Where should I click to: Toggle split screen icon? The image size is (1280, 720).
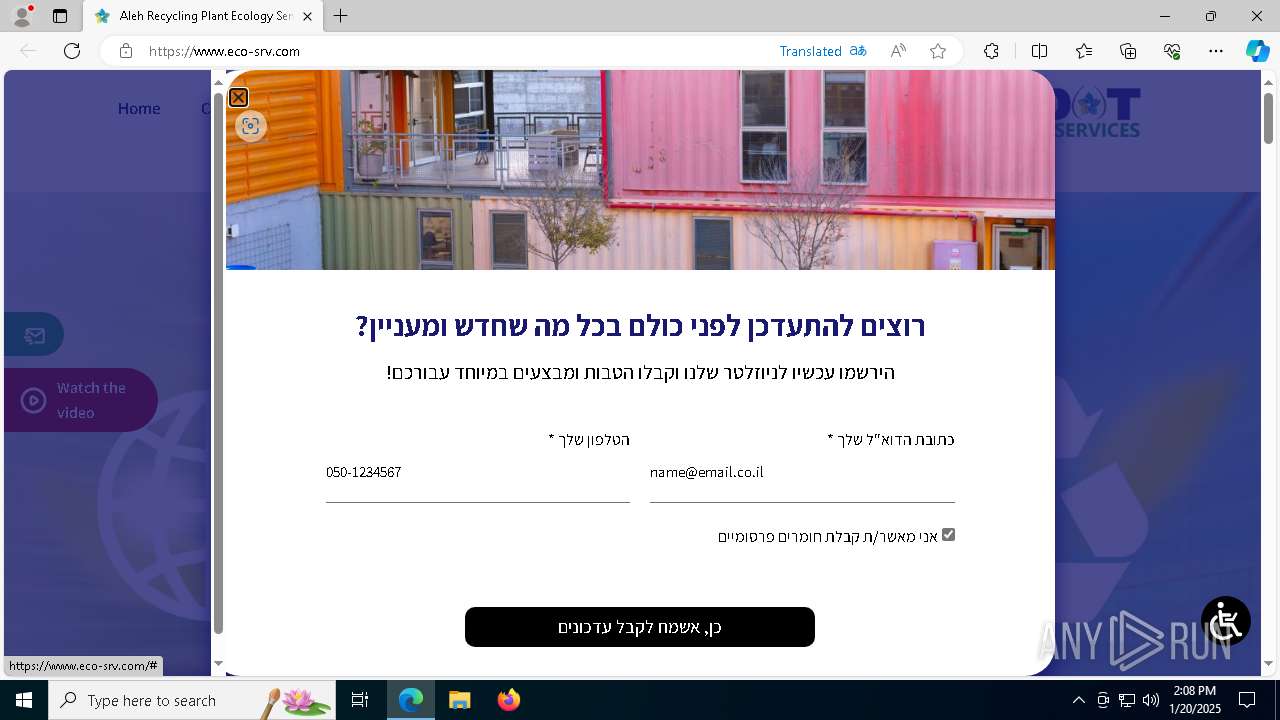(1039, 51)
